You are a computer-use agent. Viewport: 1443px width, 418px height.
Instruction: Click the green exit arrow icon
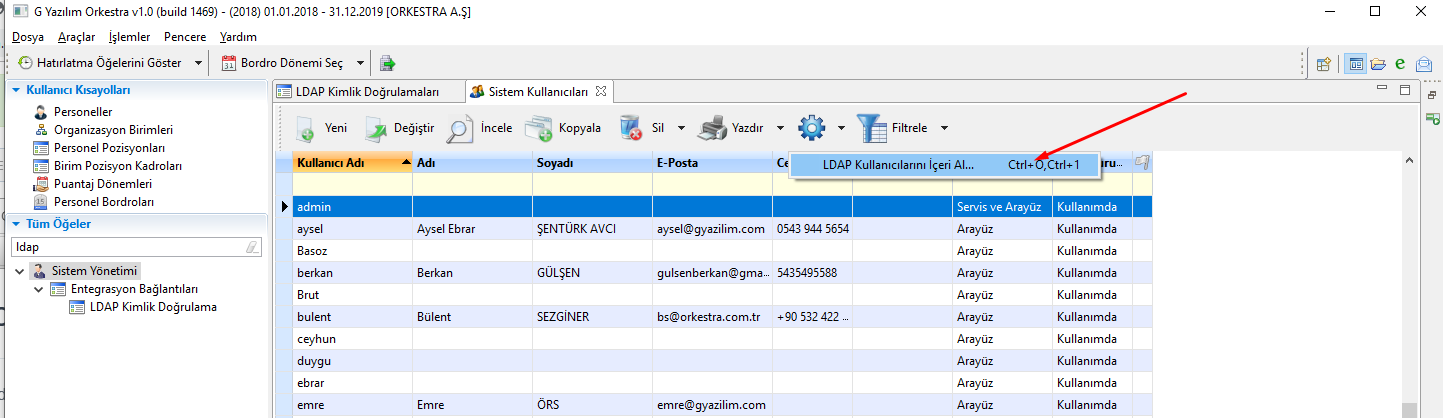tap(387, 63)
